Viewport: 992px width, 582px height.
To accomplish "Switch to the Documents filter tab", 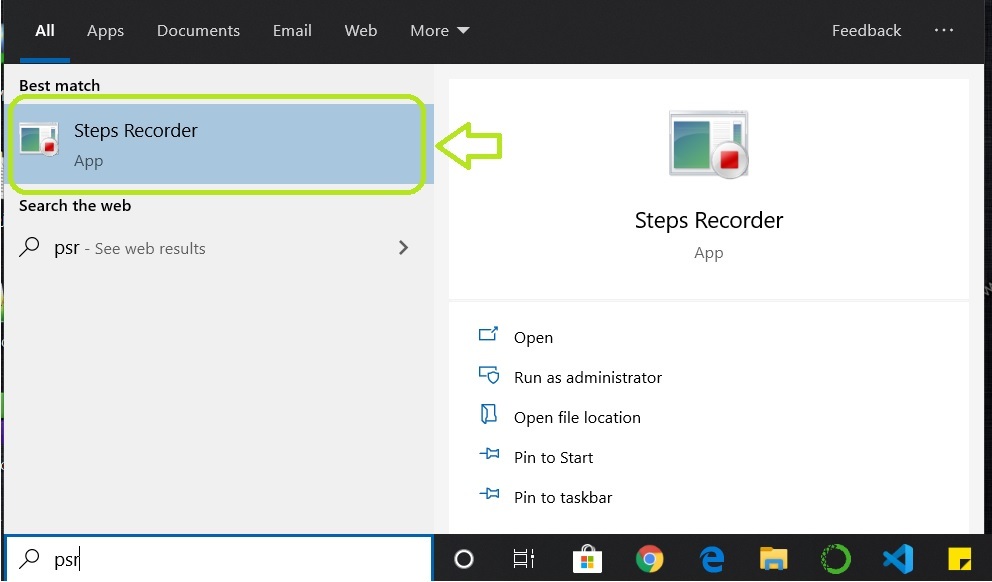I will [198, 31].
